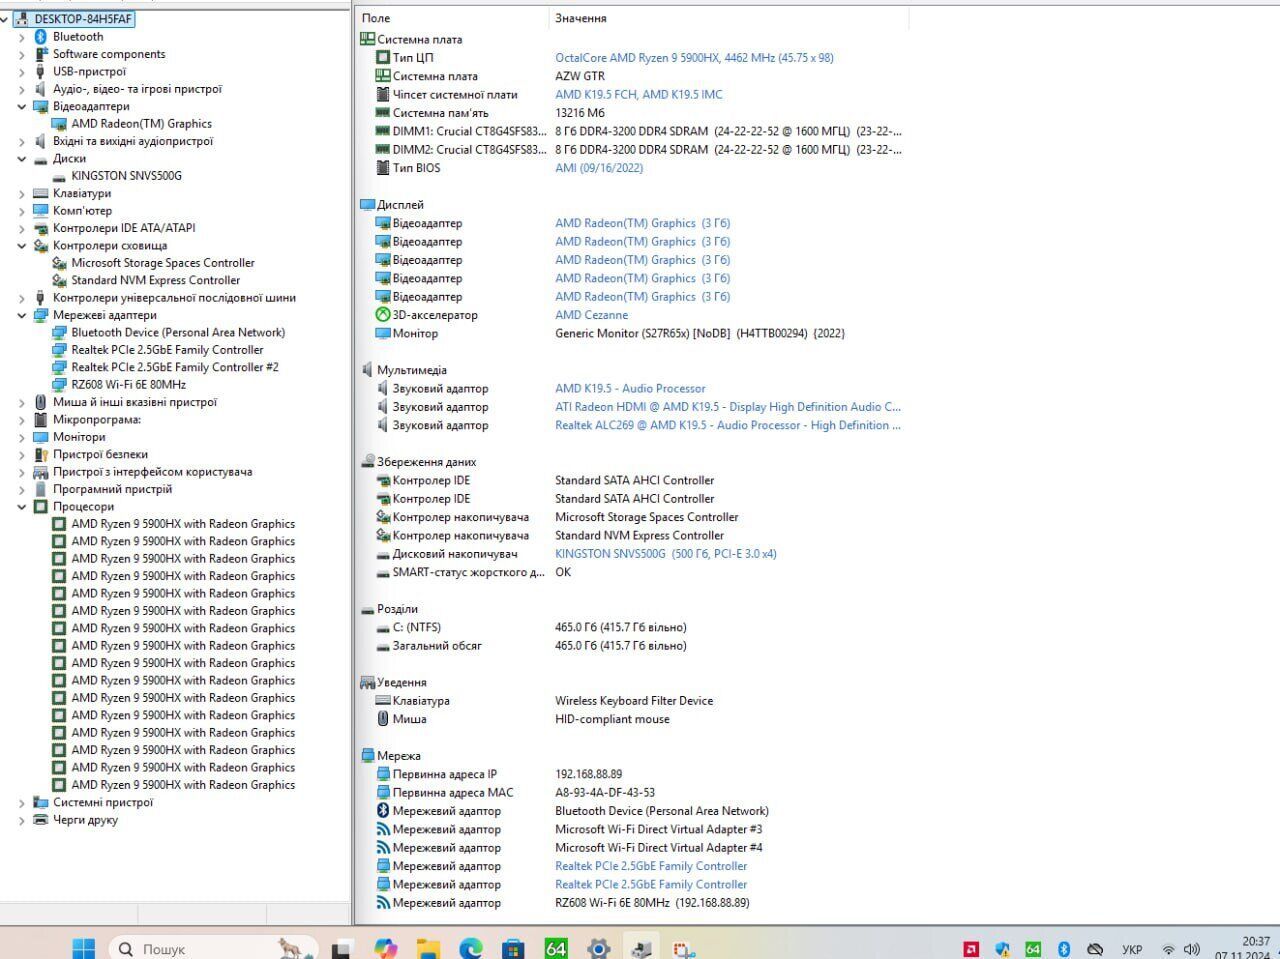Select the DESKTOP-84H5FAF root node
Screen dimensions: 1280x959
coord(82,19)
